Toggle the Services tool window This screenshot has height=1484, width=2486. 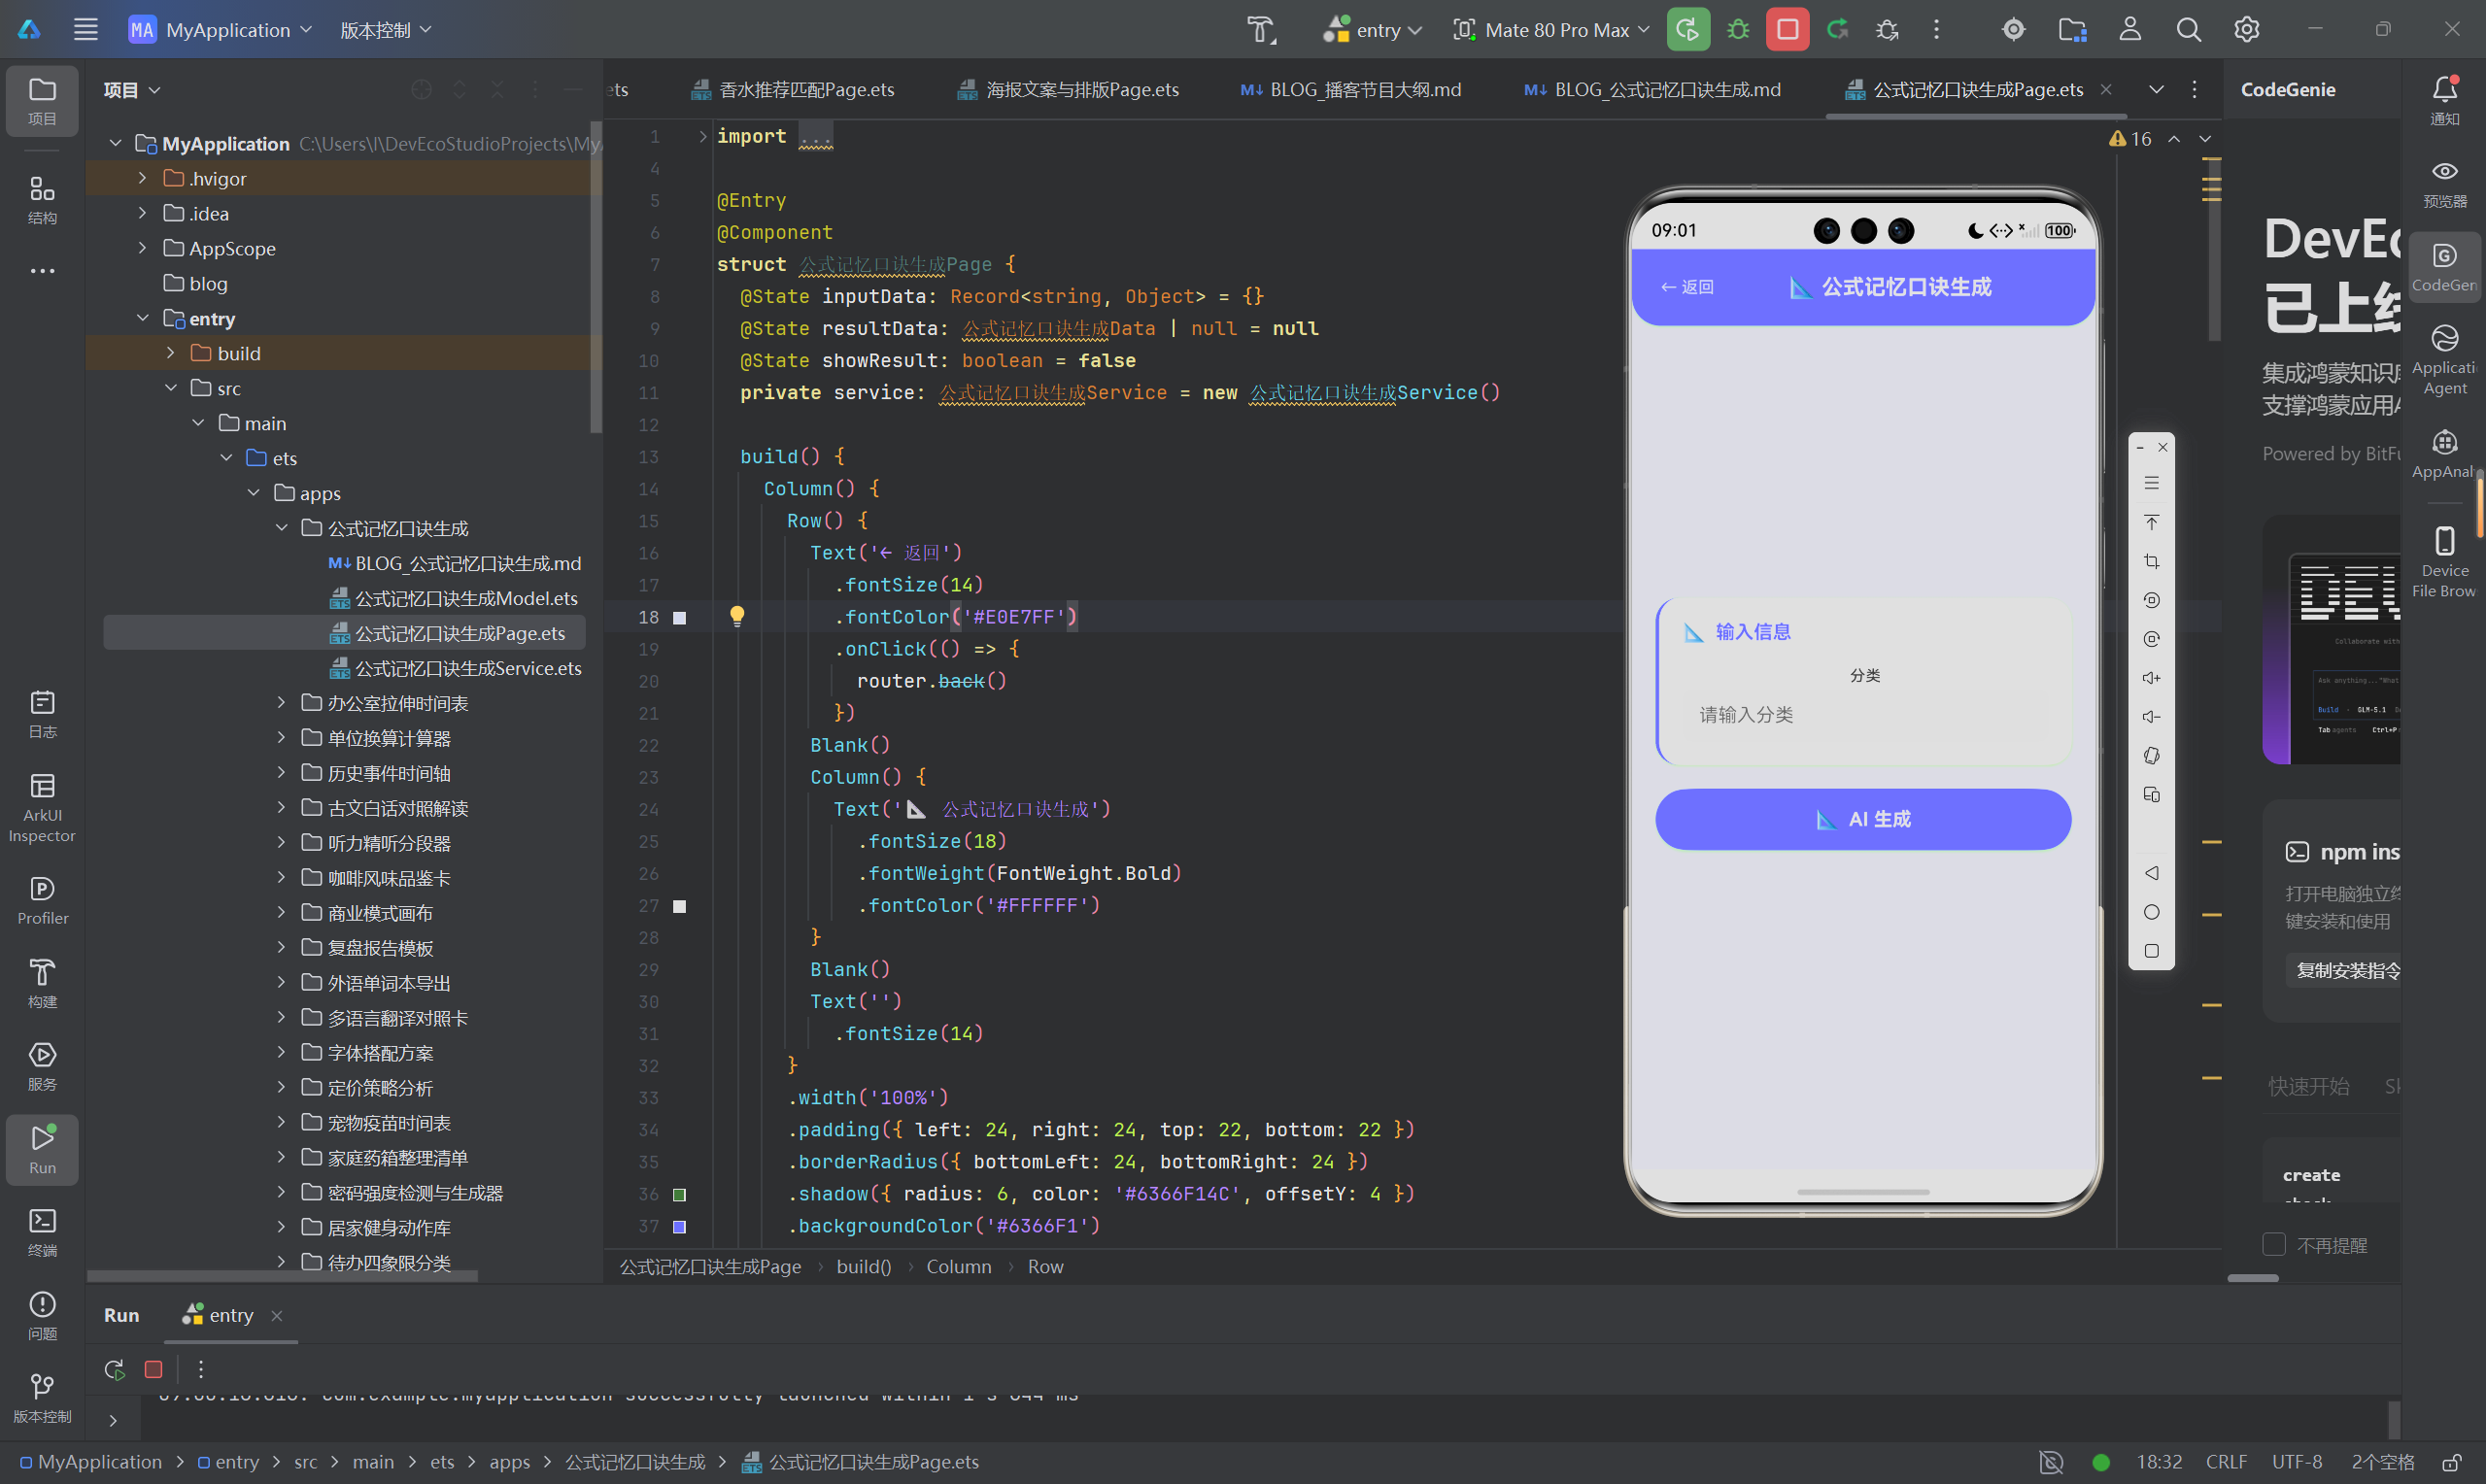tap(42, 1066)
